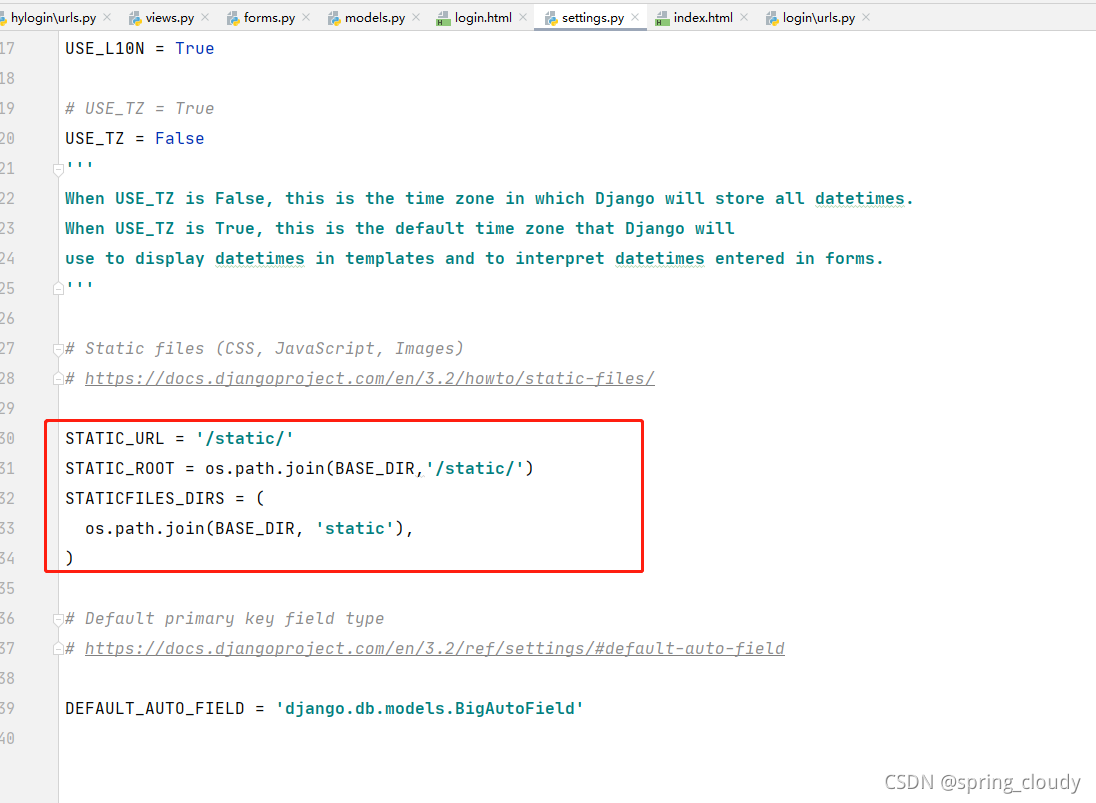The image size is (1096, 803).
Task: Click the 'django.db.models.BigAutoField' string
Action: [430, 709]
